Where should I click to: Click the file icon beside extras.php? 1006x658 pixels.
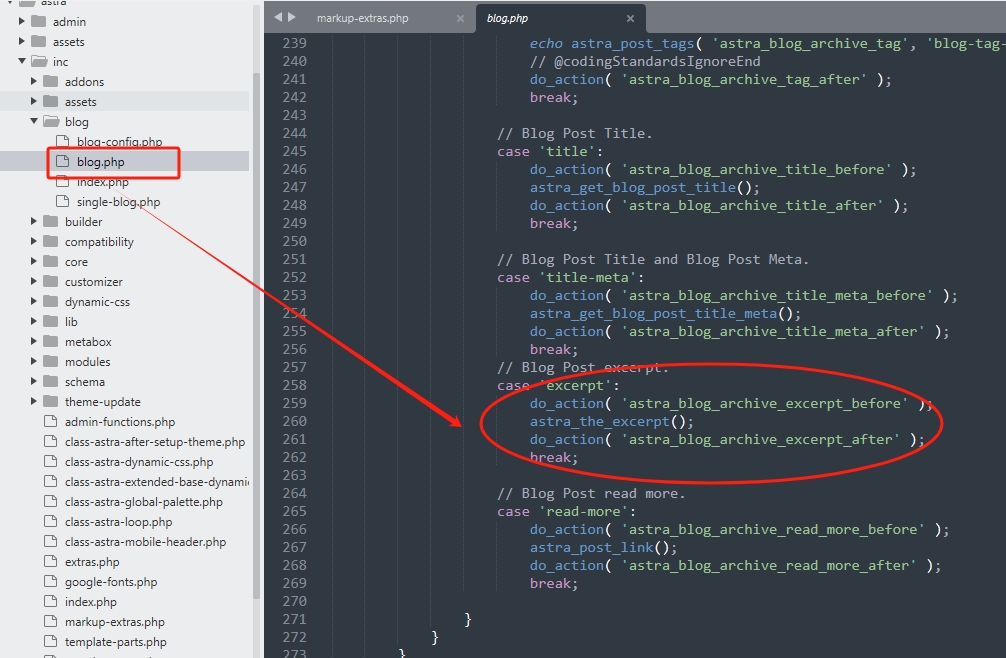pos(51,561)
